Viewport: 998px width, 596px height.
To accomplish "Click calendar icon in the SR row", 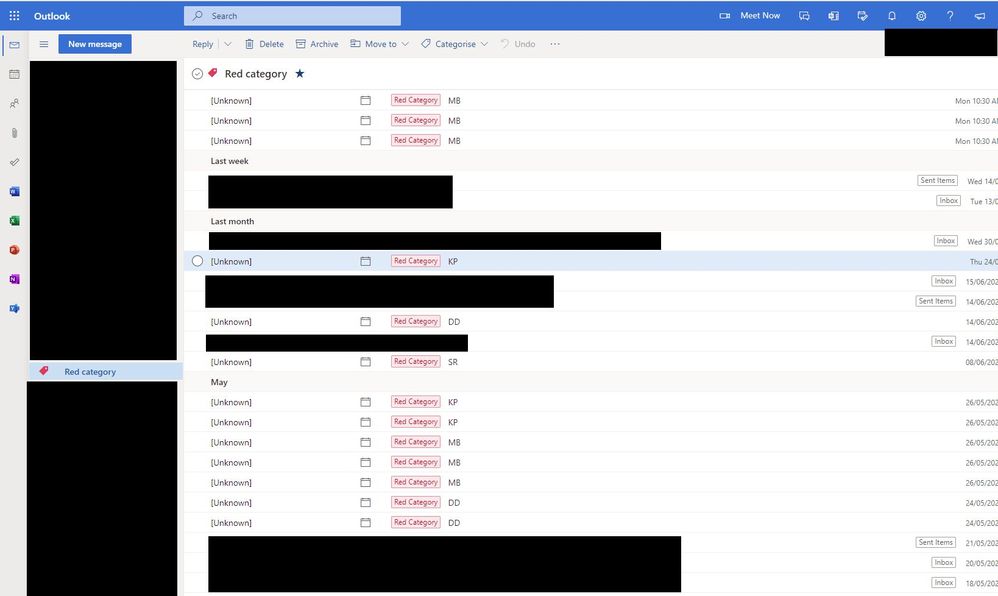I will point(365,362).
